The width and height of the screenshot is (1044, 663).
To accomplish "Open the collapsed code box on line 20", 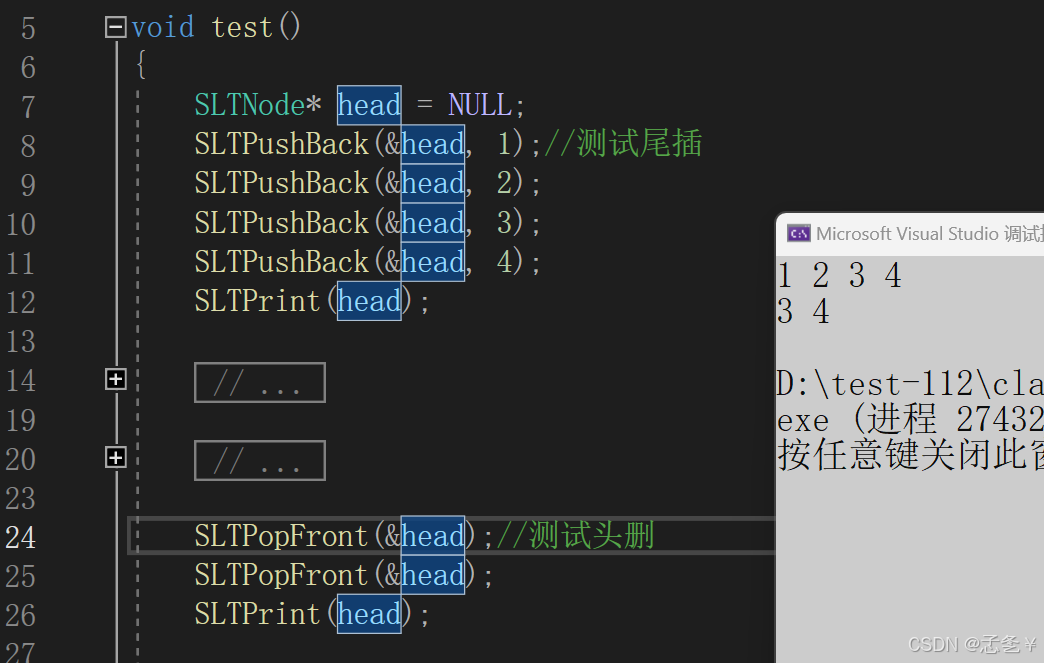I will [x=260, y=461].
